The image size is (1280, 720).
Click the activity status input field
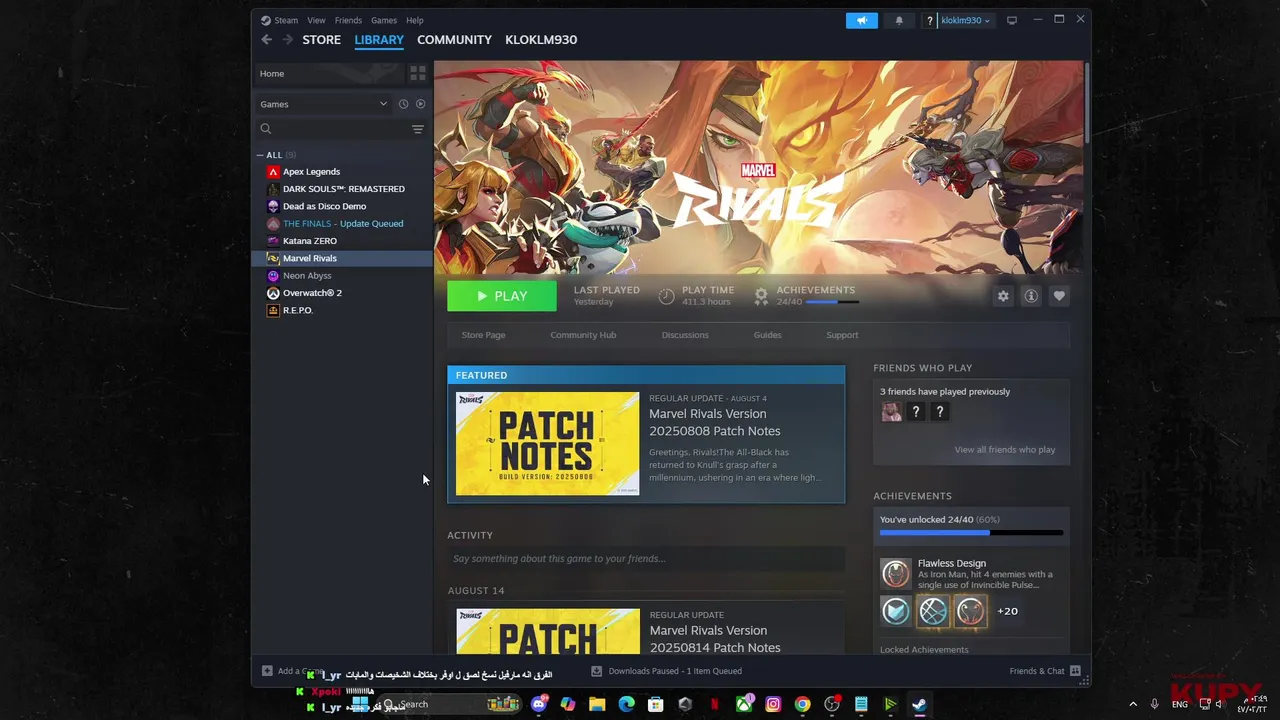click(646, 559)
